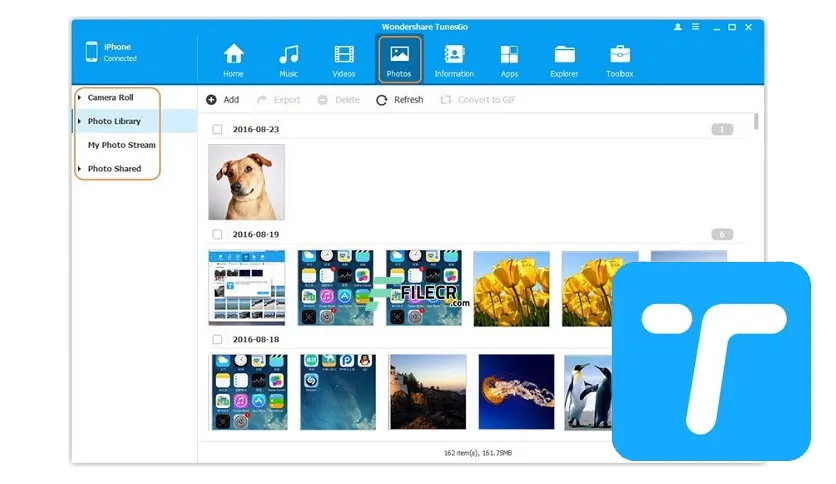Click the 162 item(s) status text
This screenshot has width=836, height=484.
click(478, 453)
